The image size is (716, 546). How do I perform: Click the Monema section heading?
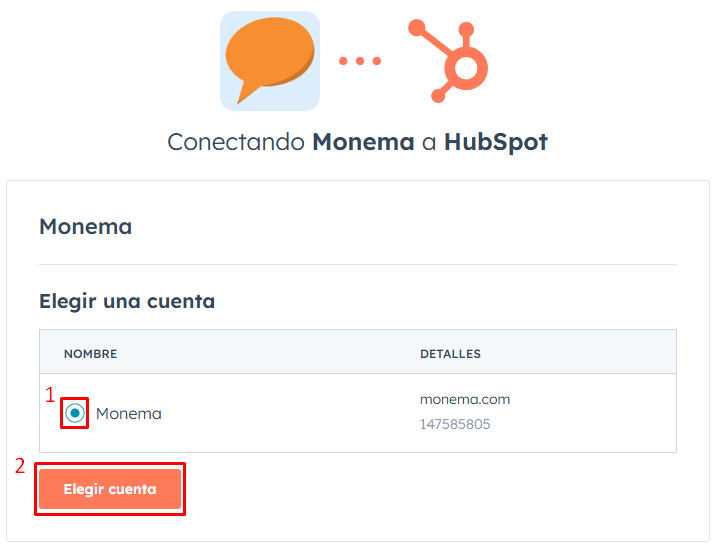pyautogui.click(x=85, y=227)
